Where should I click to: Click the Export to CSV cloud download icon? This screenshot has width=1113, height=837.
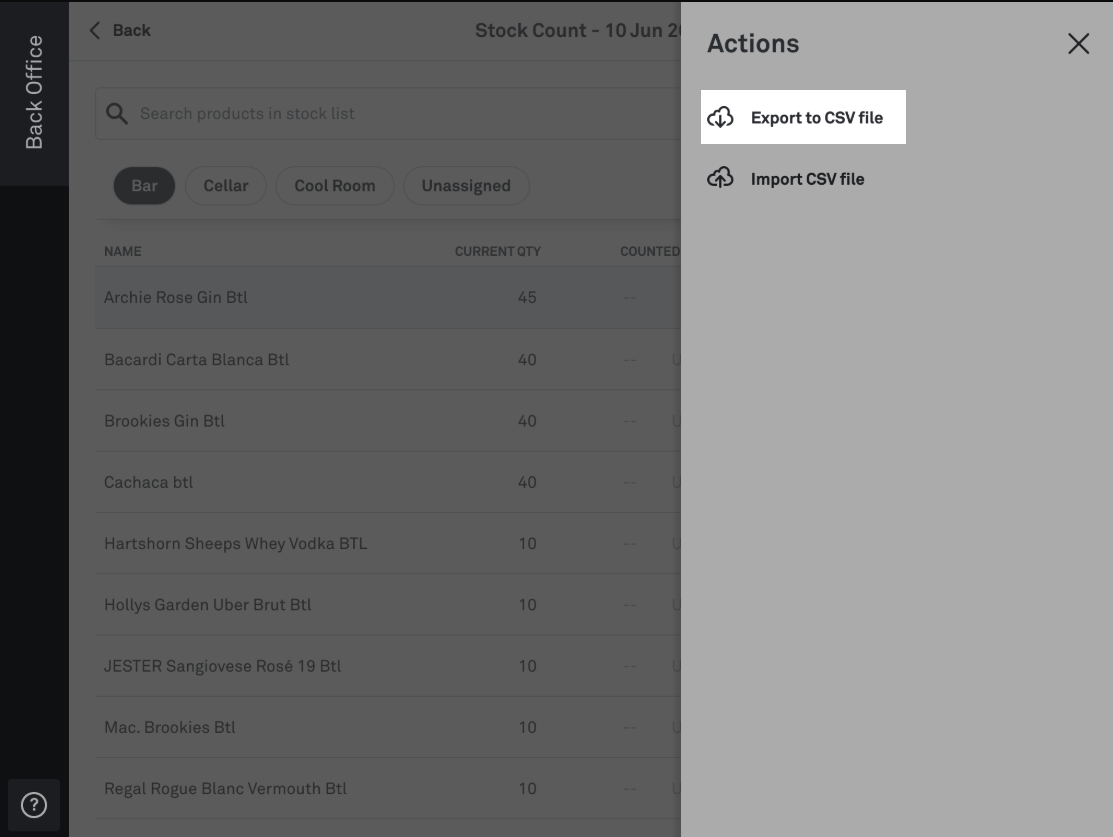click(x=720, y=117)
